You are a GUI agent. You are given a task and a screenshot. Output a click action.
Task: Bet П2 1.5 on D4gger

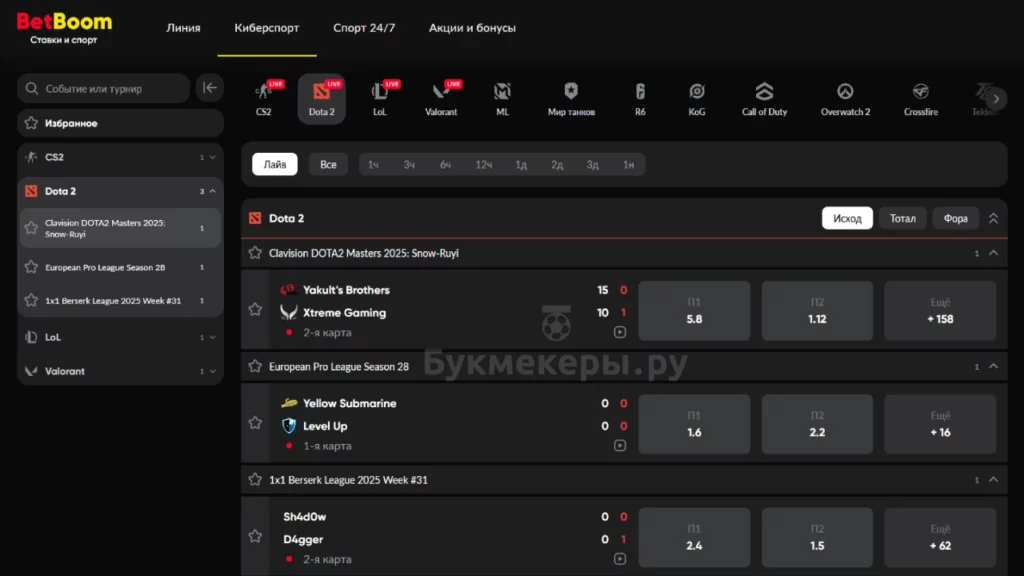tap(817, 537)
